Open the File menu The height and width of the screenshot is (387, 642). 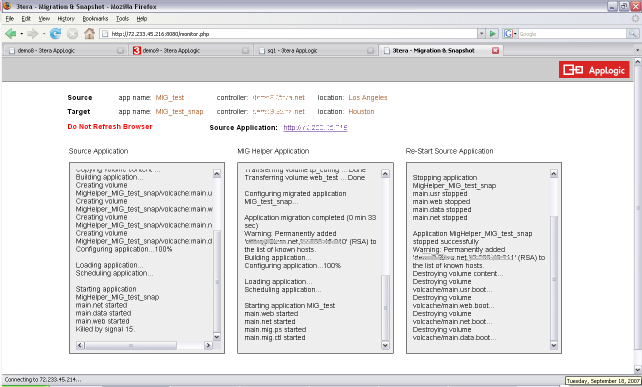(10, 18)
